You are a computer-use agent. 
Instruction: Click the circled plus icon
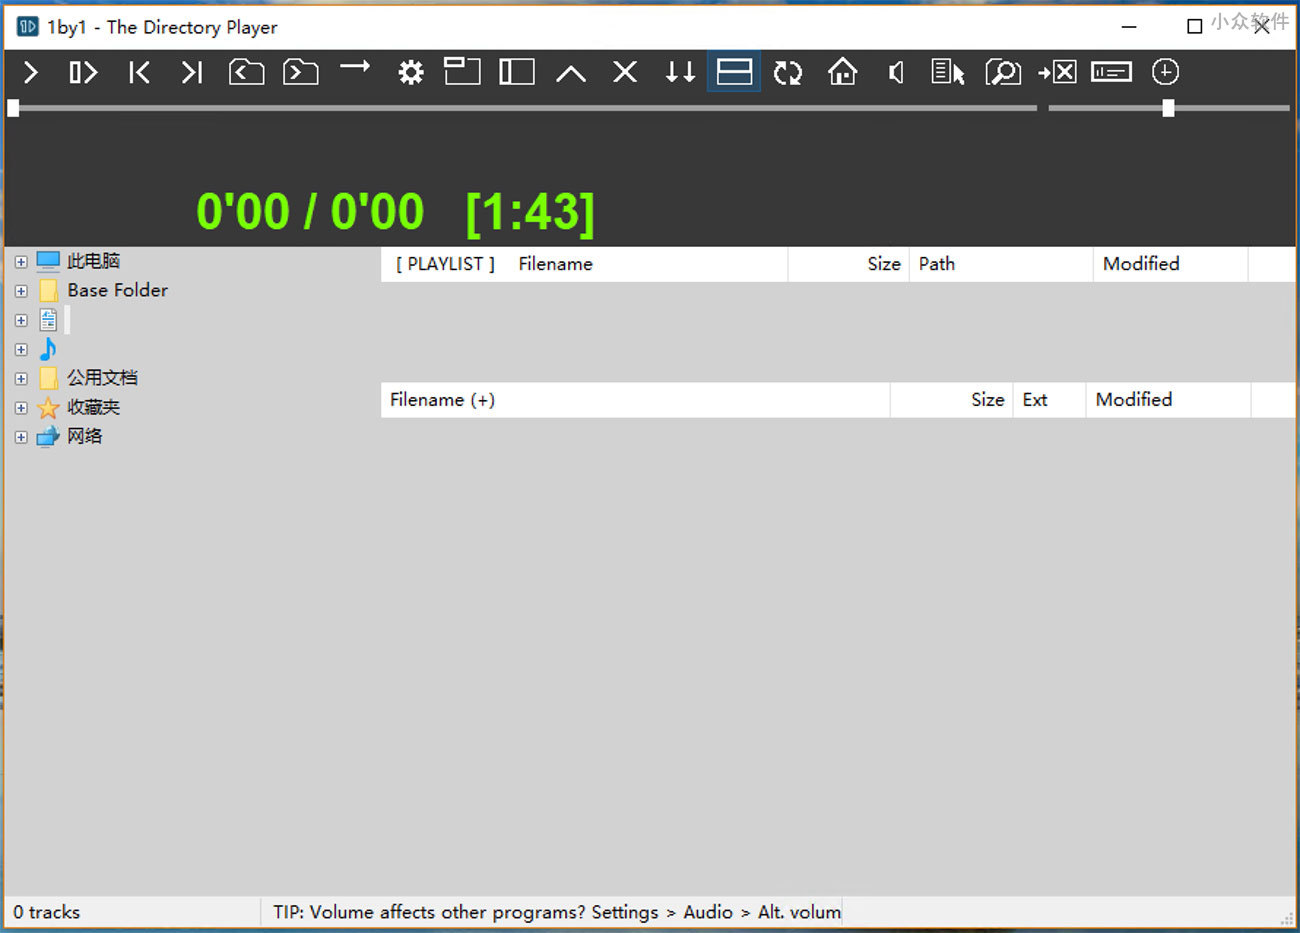[x=1165, y=72]
